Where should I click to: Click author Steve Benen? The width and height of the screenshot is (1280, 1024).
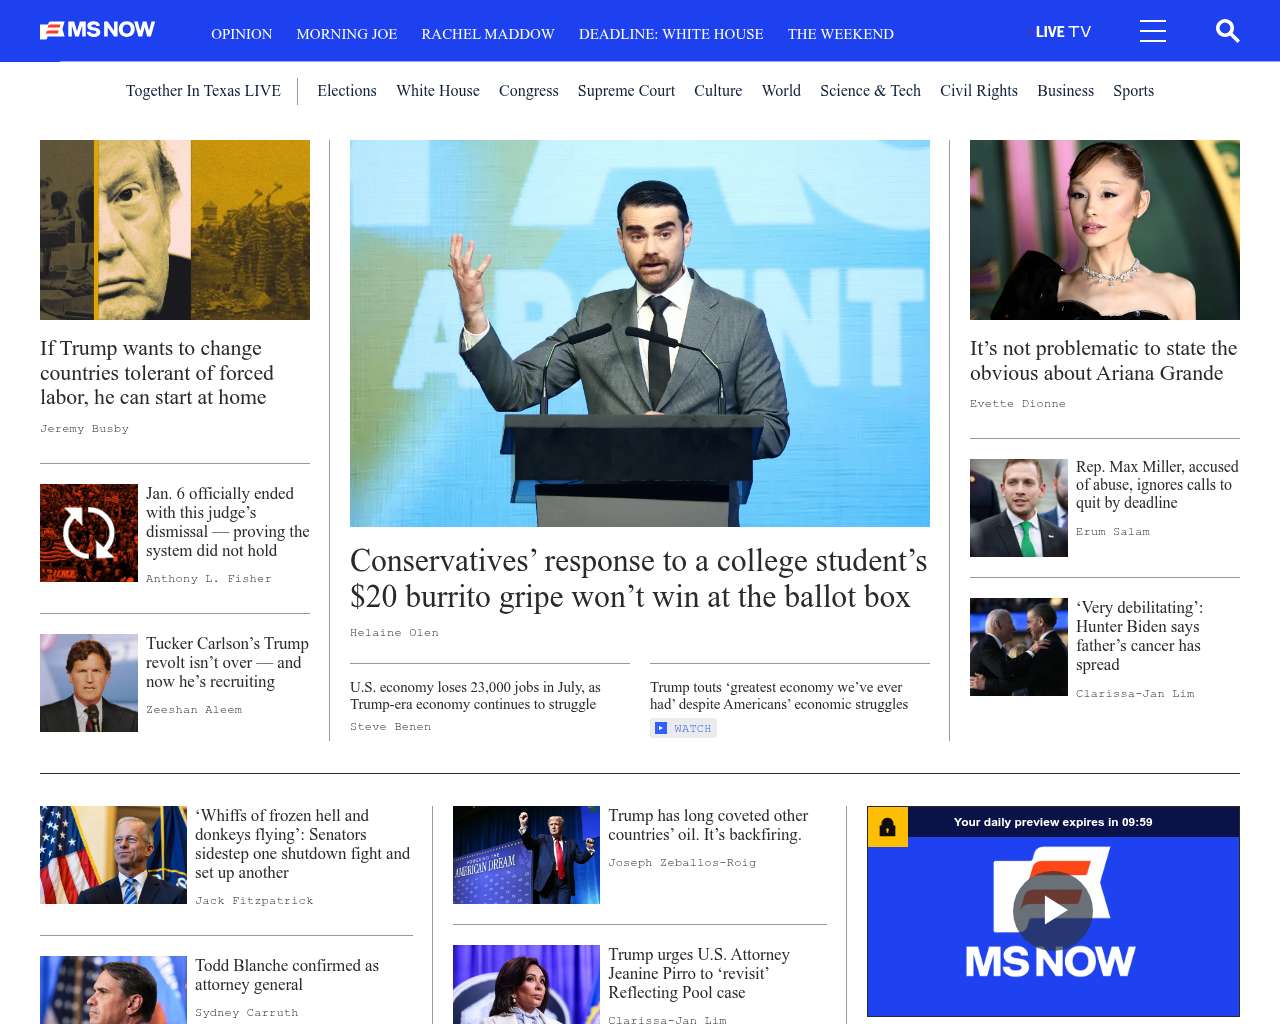point(390,727)
